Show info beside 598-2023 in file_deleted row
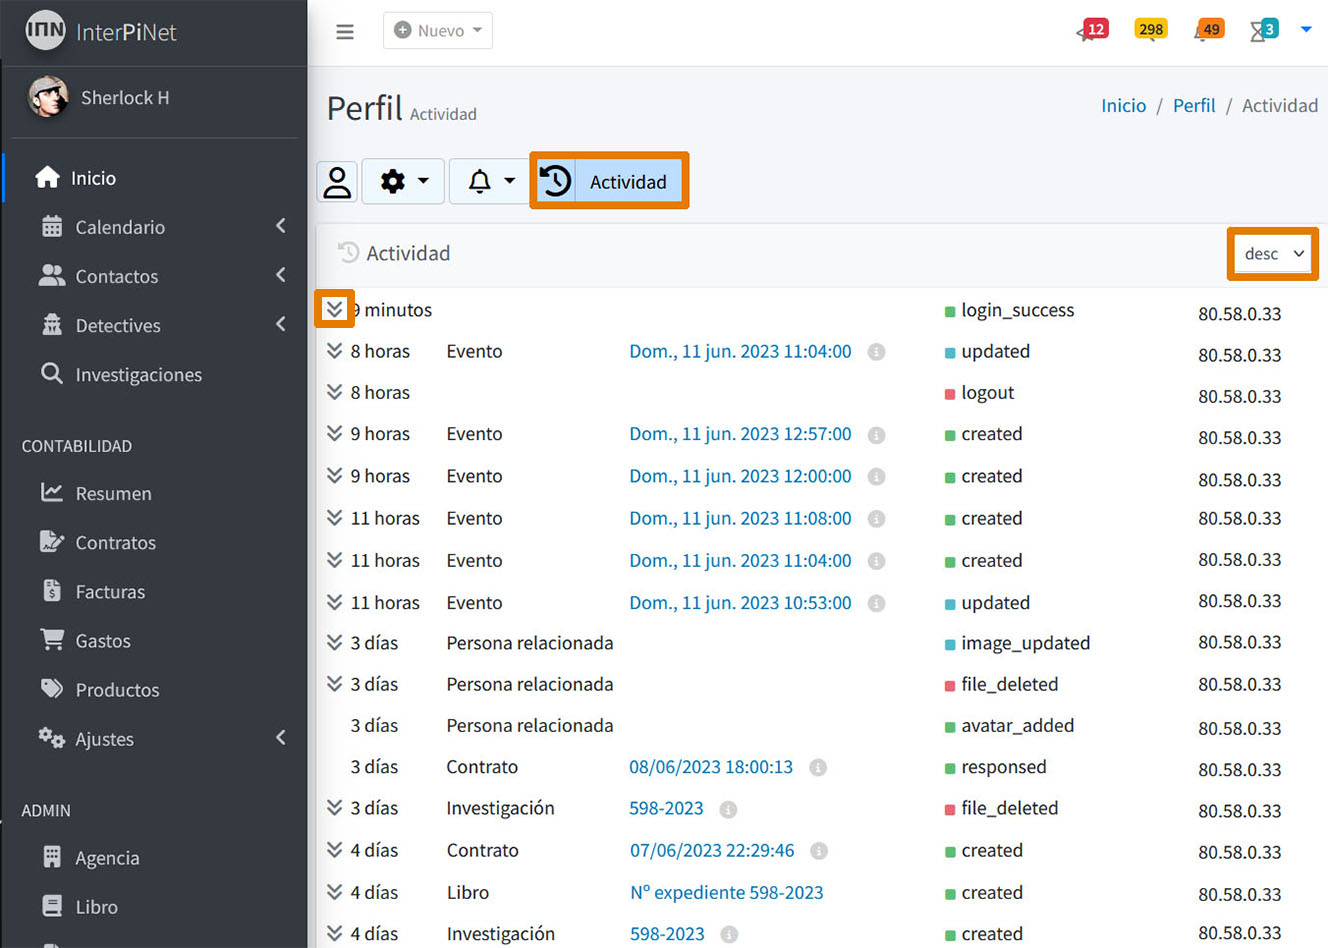 tap(728, 809)
